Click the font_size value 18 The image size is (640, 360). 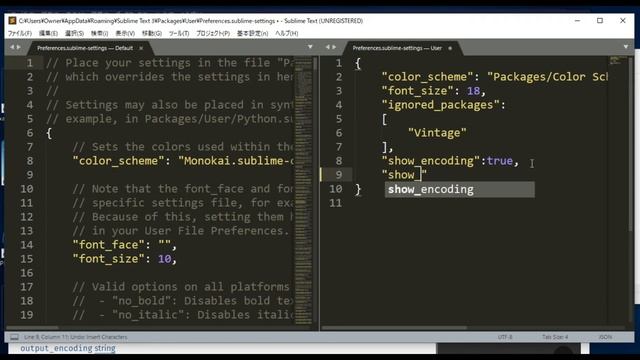473,91
